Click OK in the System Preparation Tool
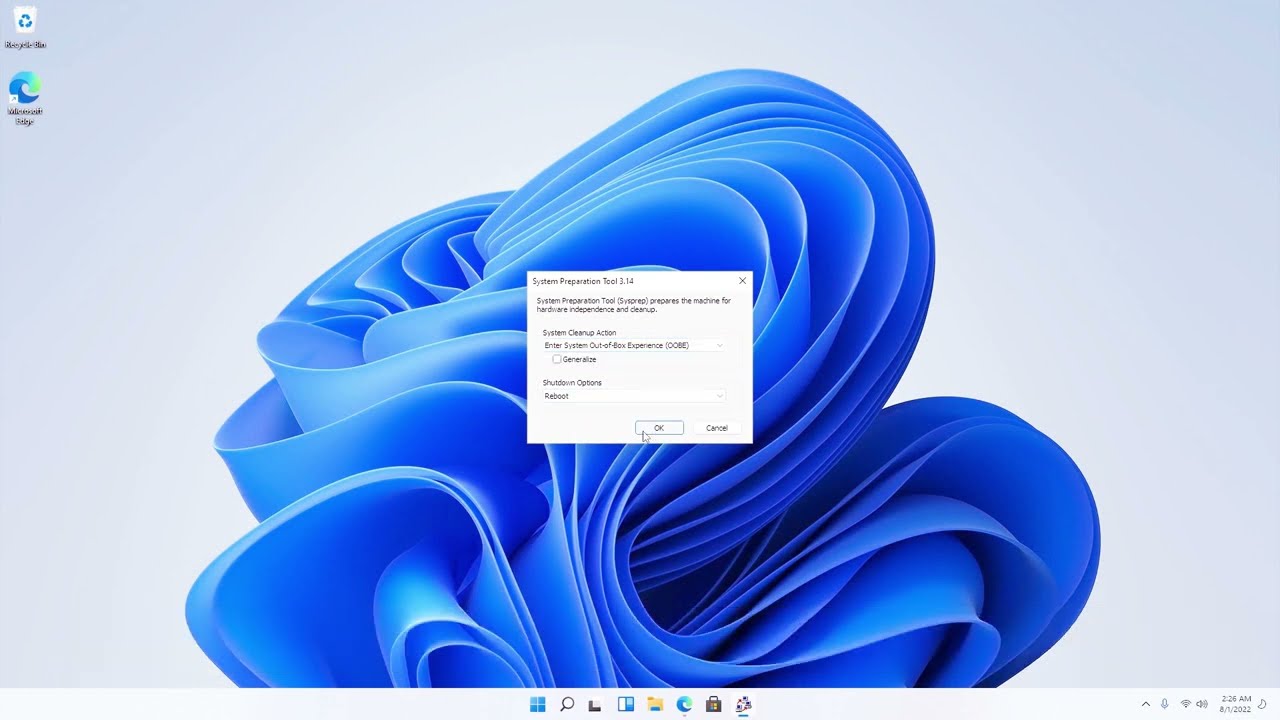 click(659, 428)
